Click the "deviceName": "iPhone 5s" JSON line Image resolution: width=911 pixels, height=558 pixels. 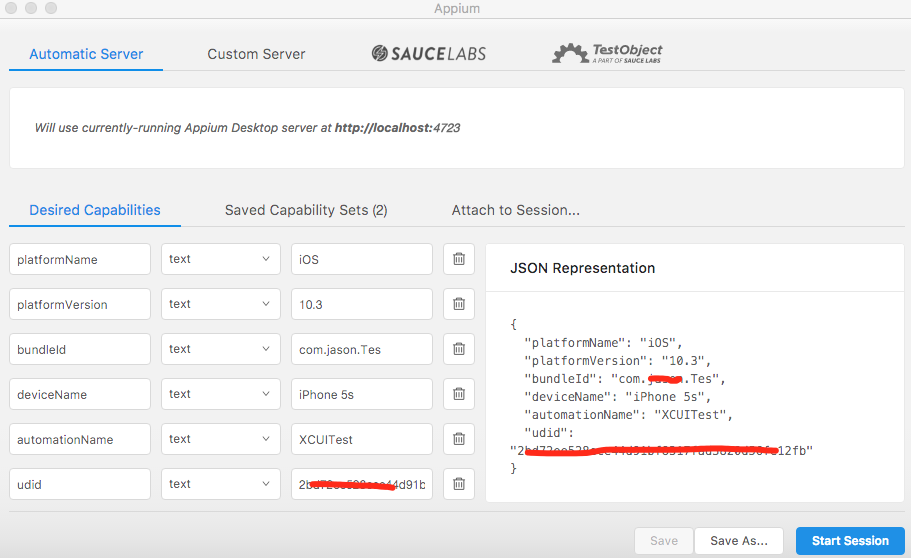[x=618, y=397]
